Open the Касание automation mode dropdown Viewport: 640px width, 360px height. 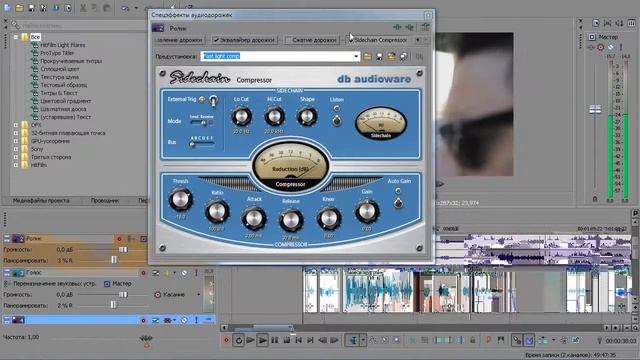pos(198,294)
